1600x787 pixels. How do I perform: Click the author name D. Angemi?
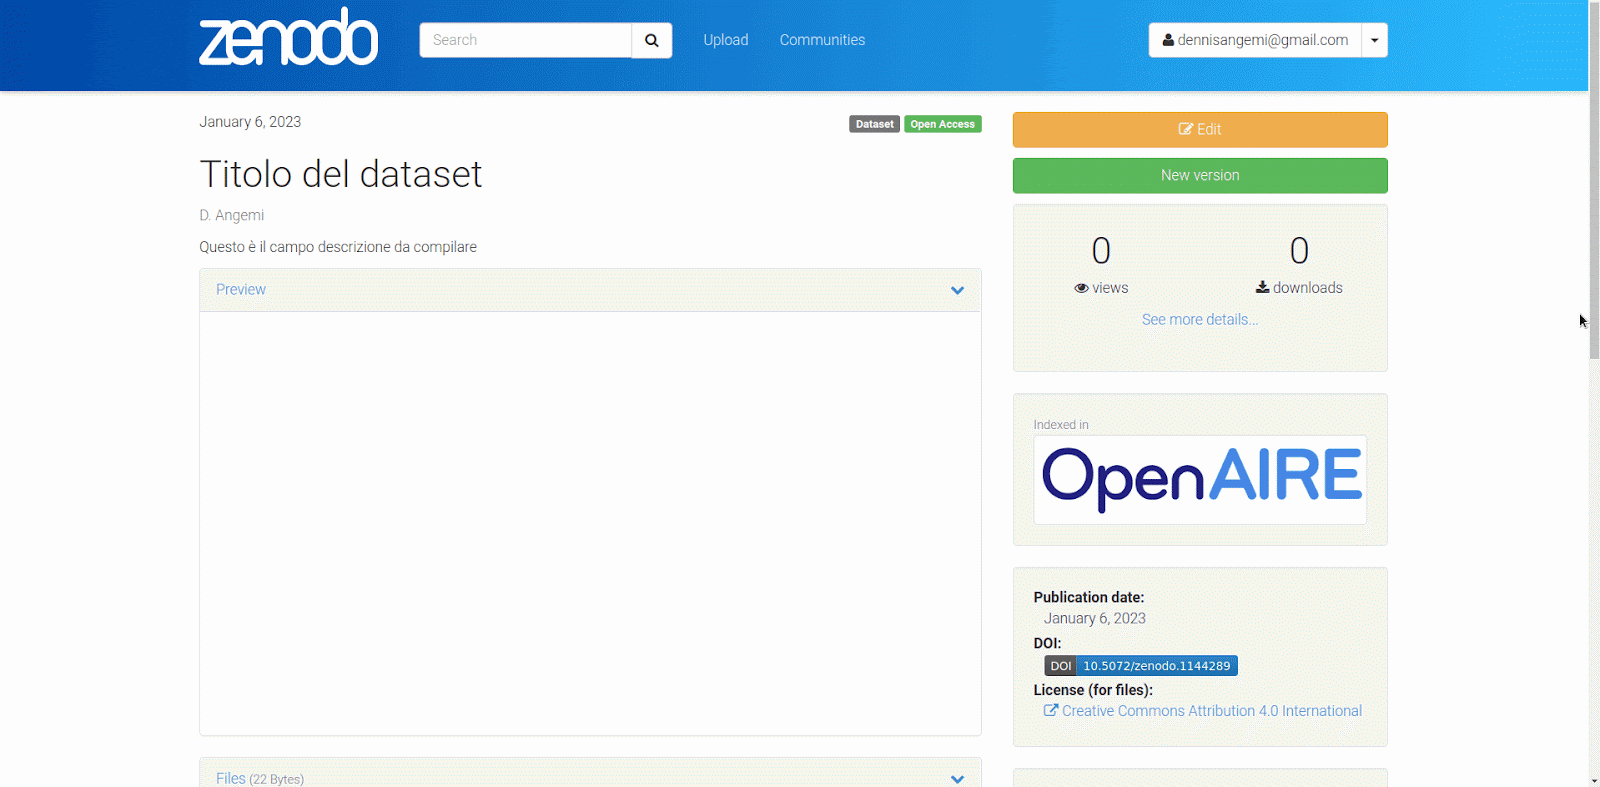(232, 215)
